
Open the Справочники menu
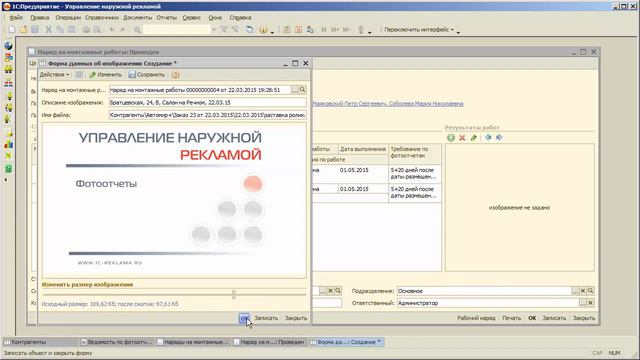[x=102, y=18]
